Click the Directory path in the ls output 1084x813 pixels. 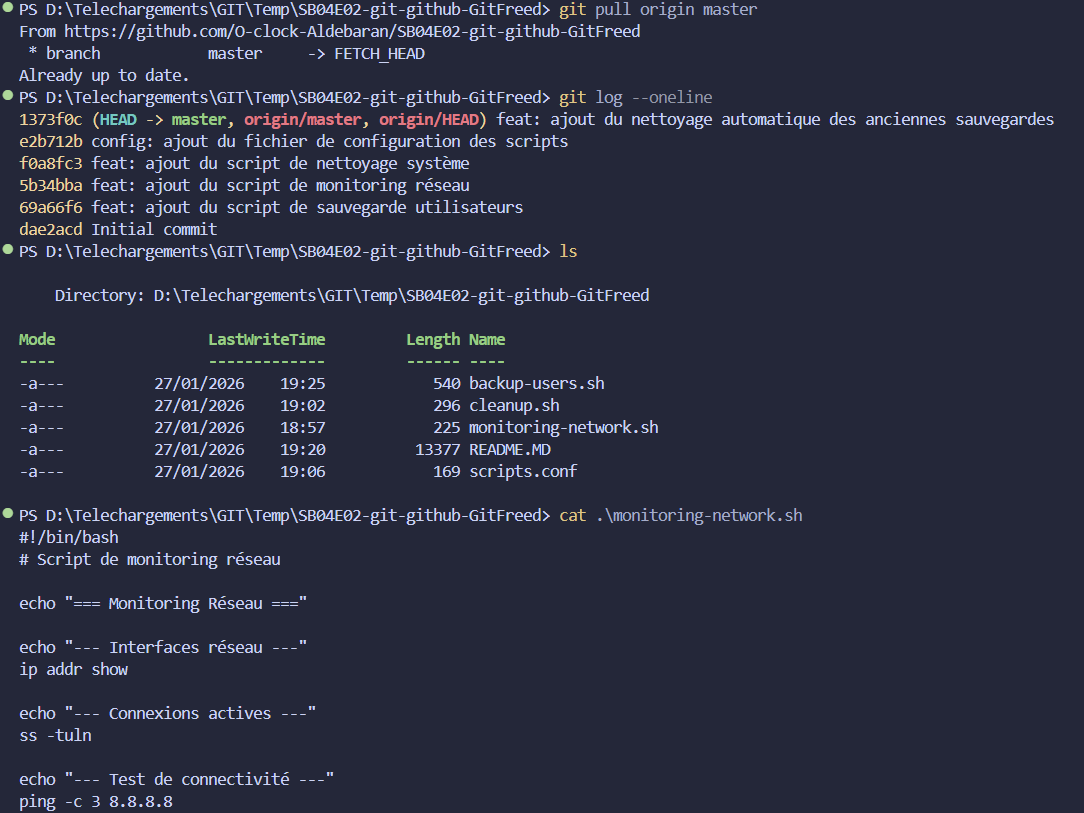click(x=400, y=295)
